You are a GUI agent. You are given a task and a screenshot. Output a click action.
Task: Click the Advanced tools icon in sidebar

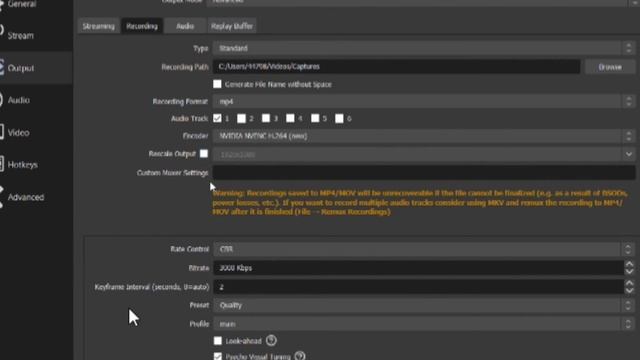click(x=1, y=197)
